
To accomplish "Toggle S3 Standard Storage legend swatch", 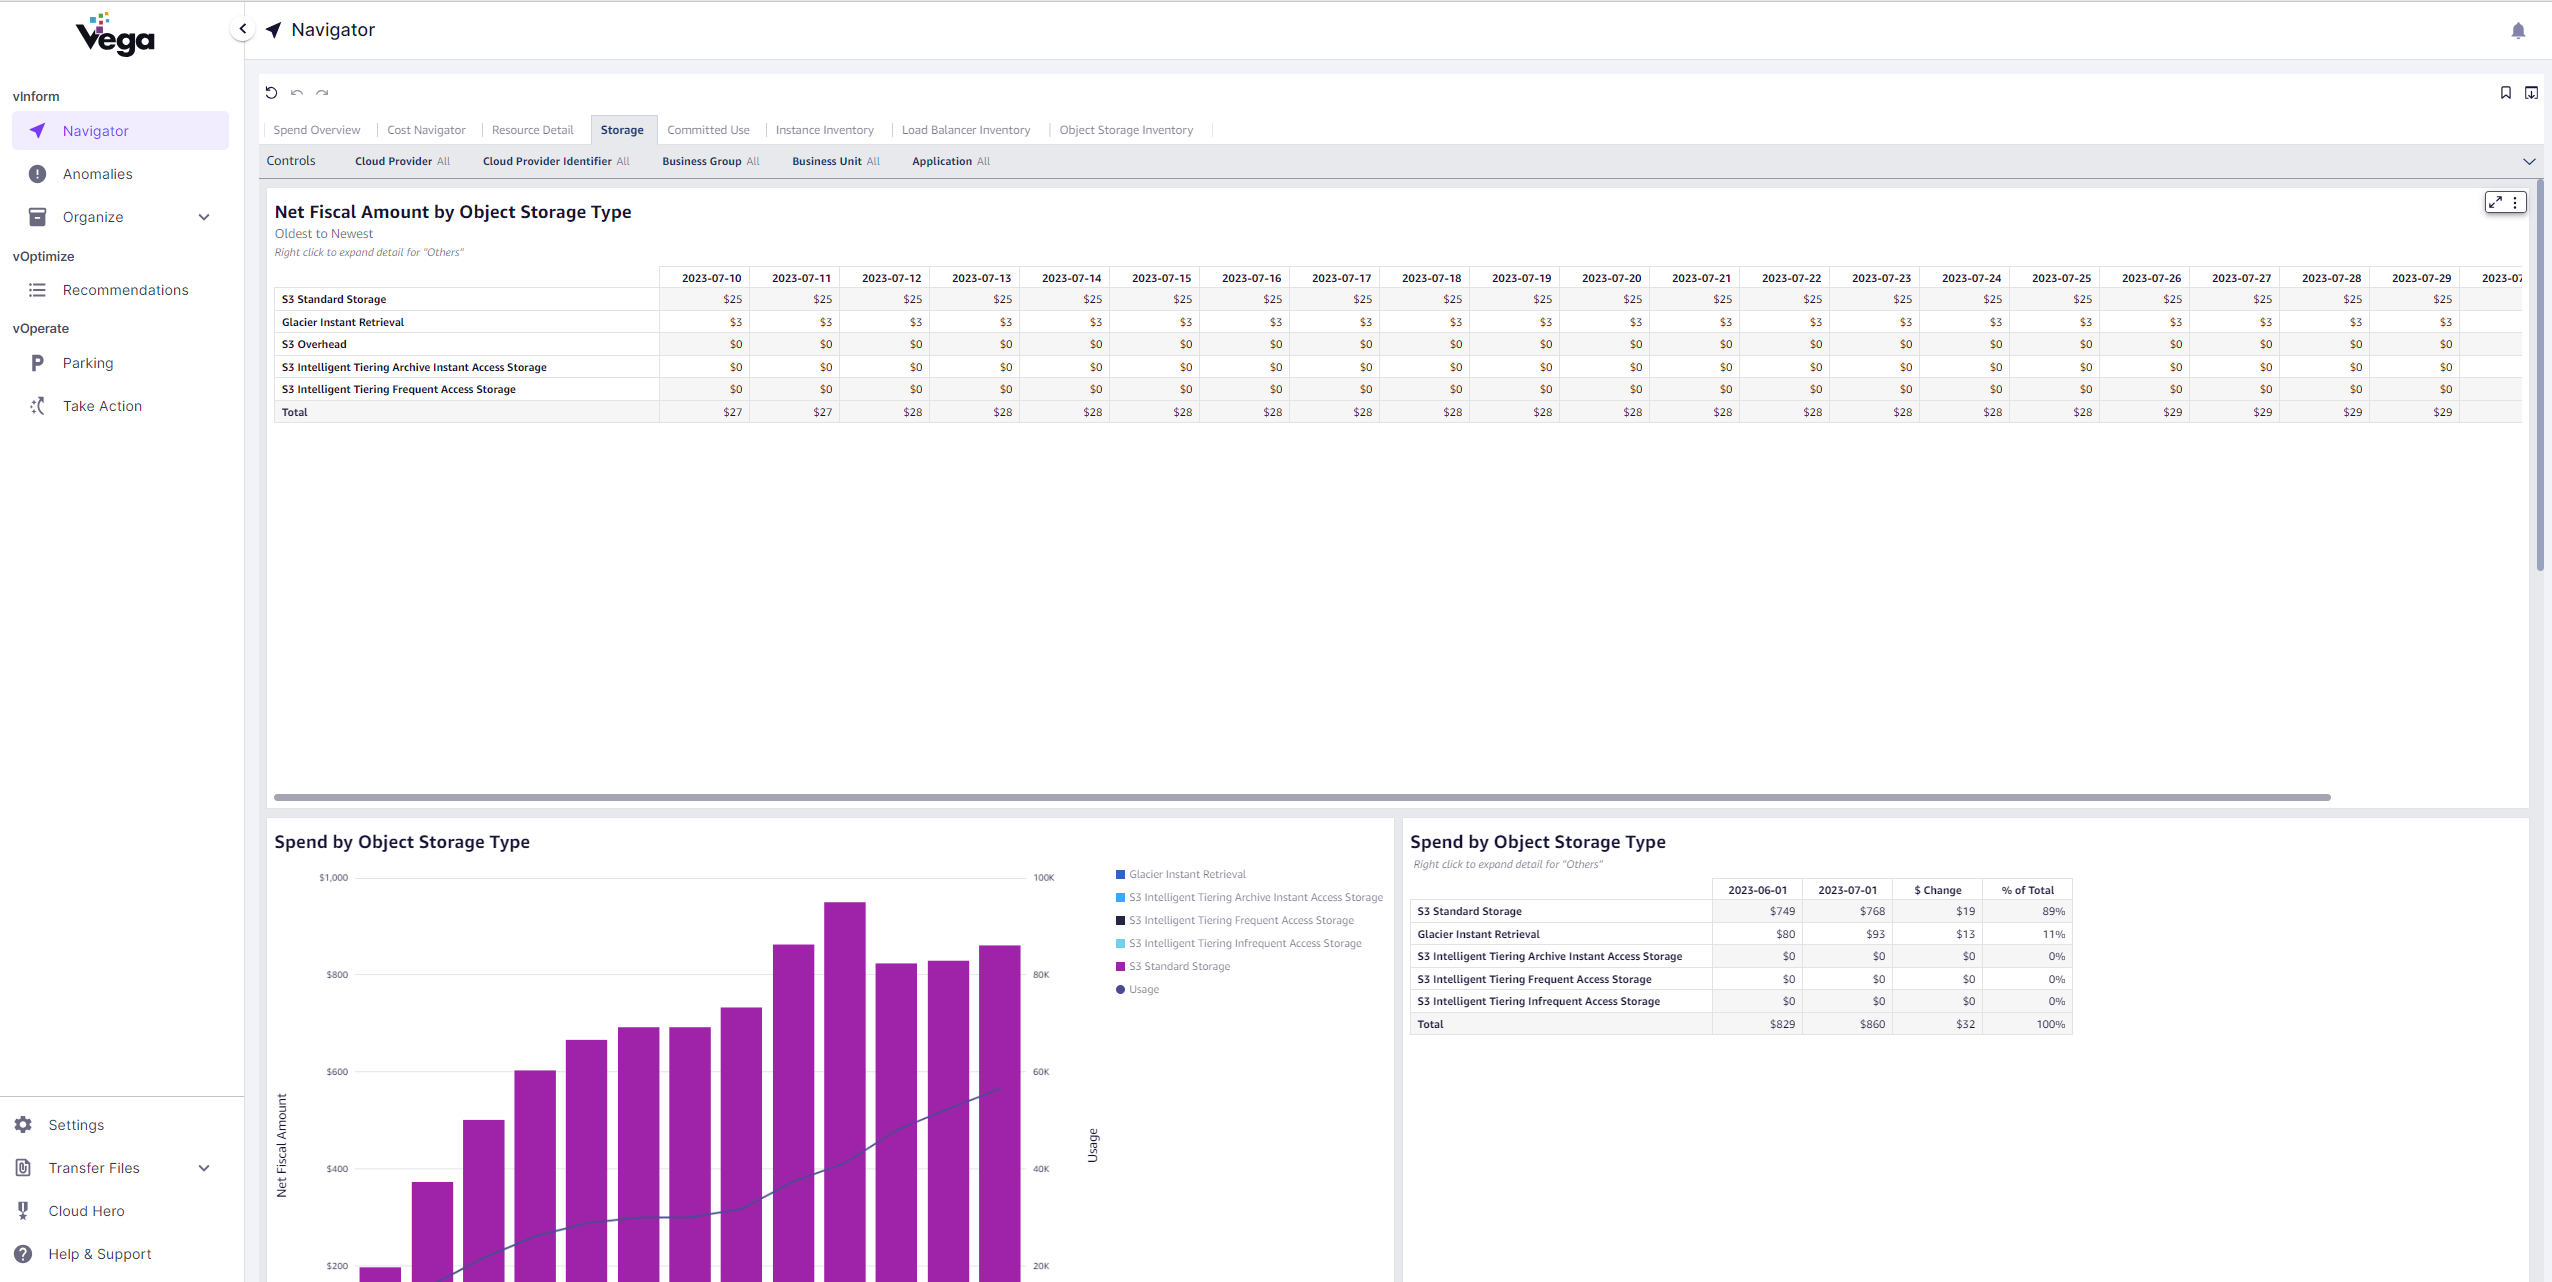I will 1120,967.
